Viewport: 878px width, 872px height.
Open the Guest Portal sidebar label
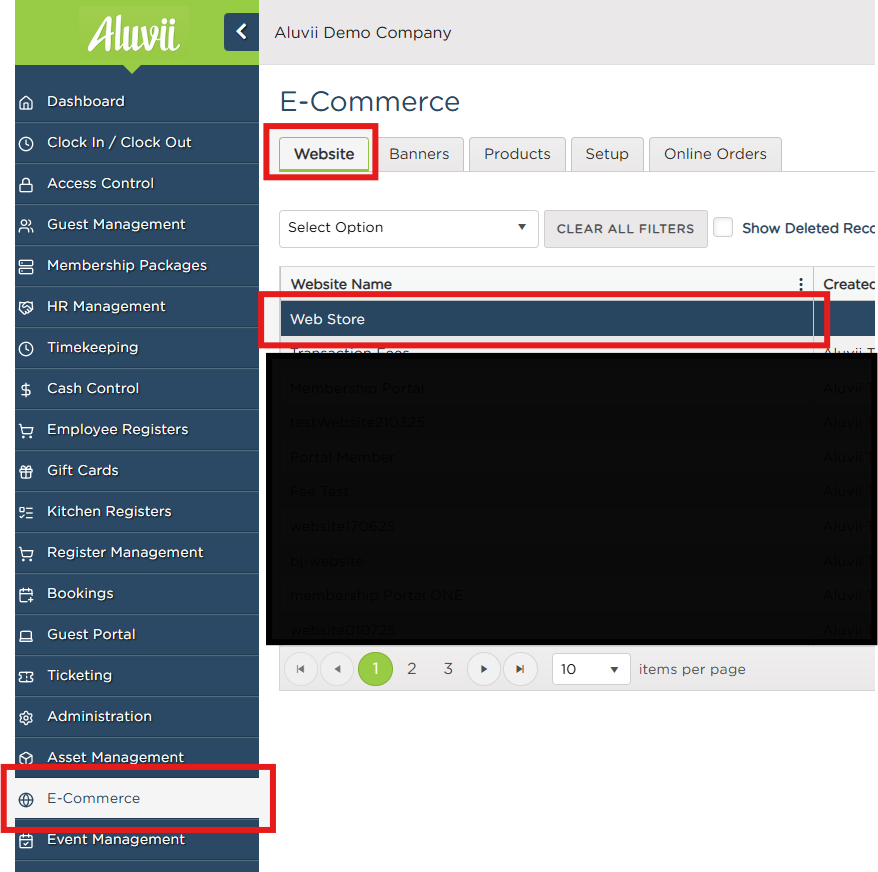pos(91,634)
